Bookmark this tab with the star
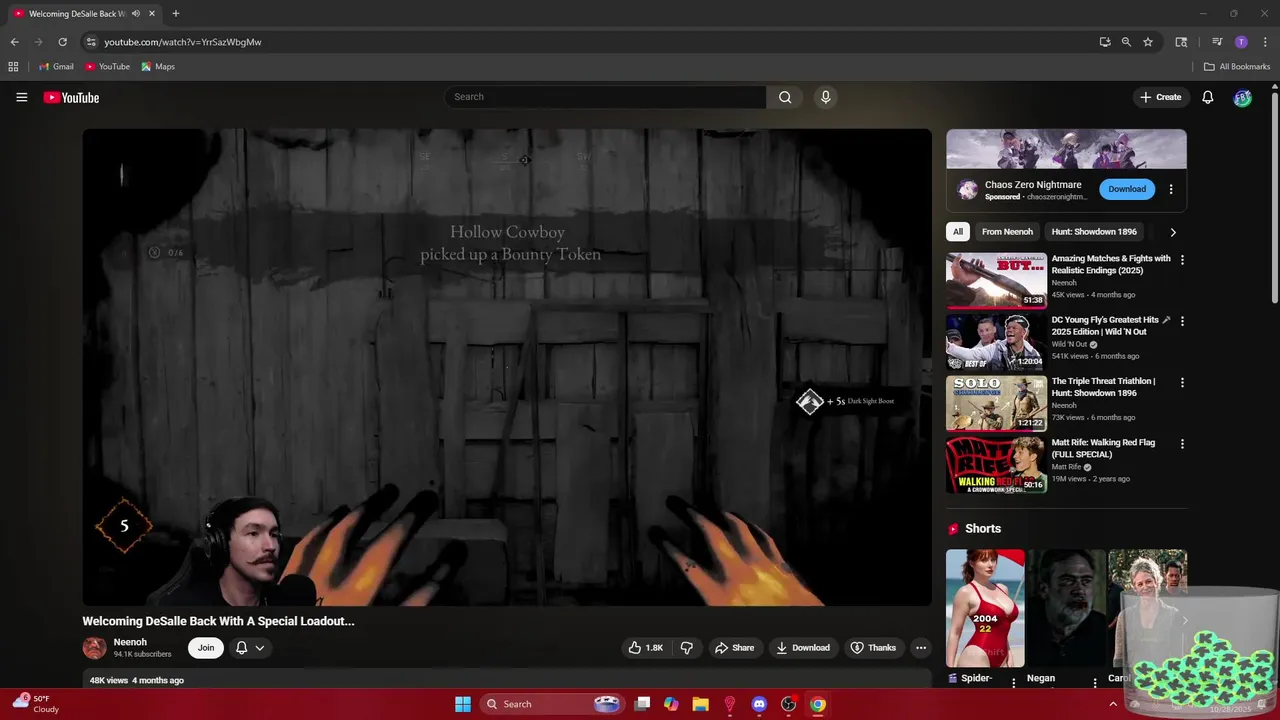The width and height of the screenshot is (1280, 720). (1148, 42)
